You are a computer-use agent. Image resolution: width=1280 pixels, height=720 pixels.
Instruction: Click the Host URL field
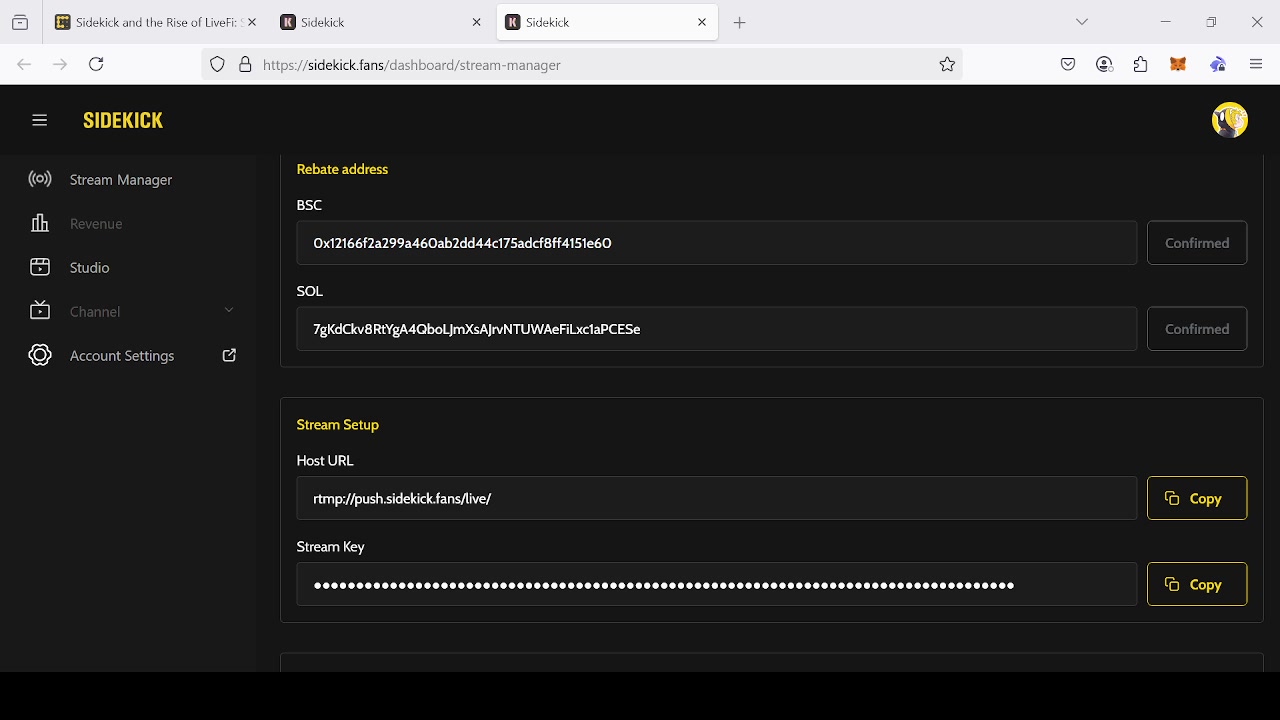tap(717, 498)
